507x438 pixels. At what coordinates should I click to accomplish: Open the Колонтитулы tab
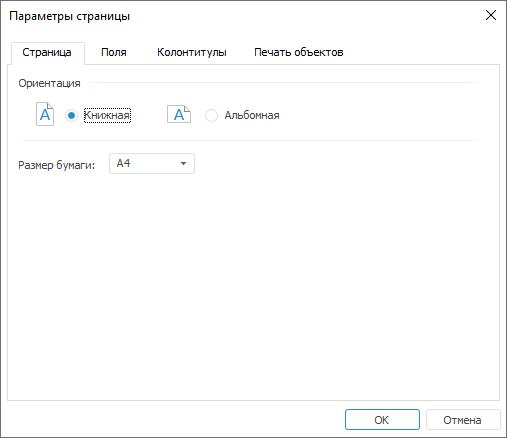pos(192,52)
